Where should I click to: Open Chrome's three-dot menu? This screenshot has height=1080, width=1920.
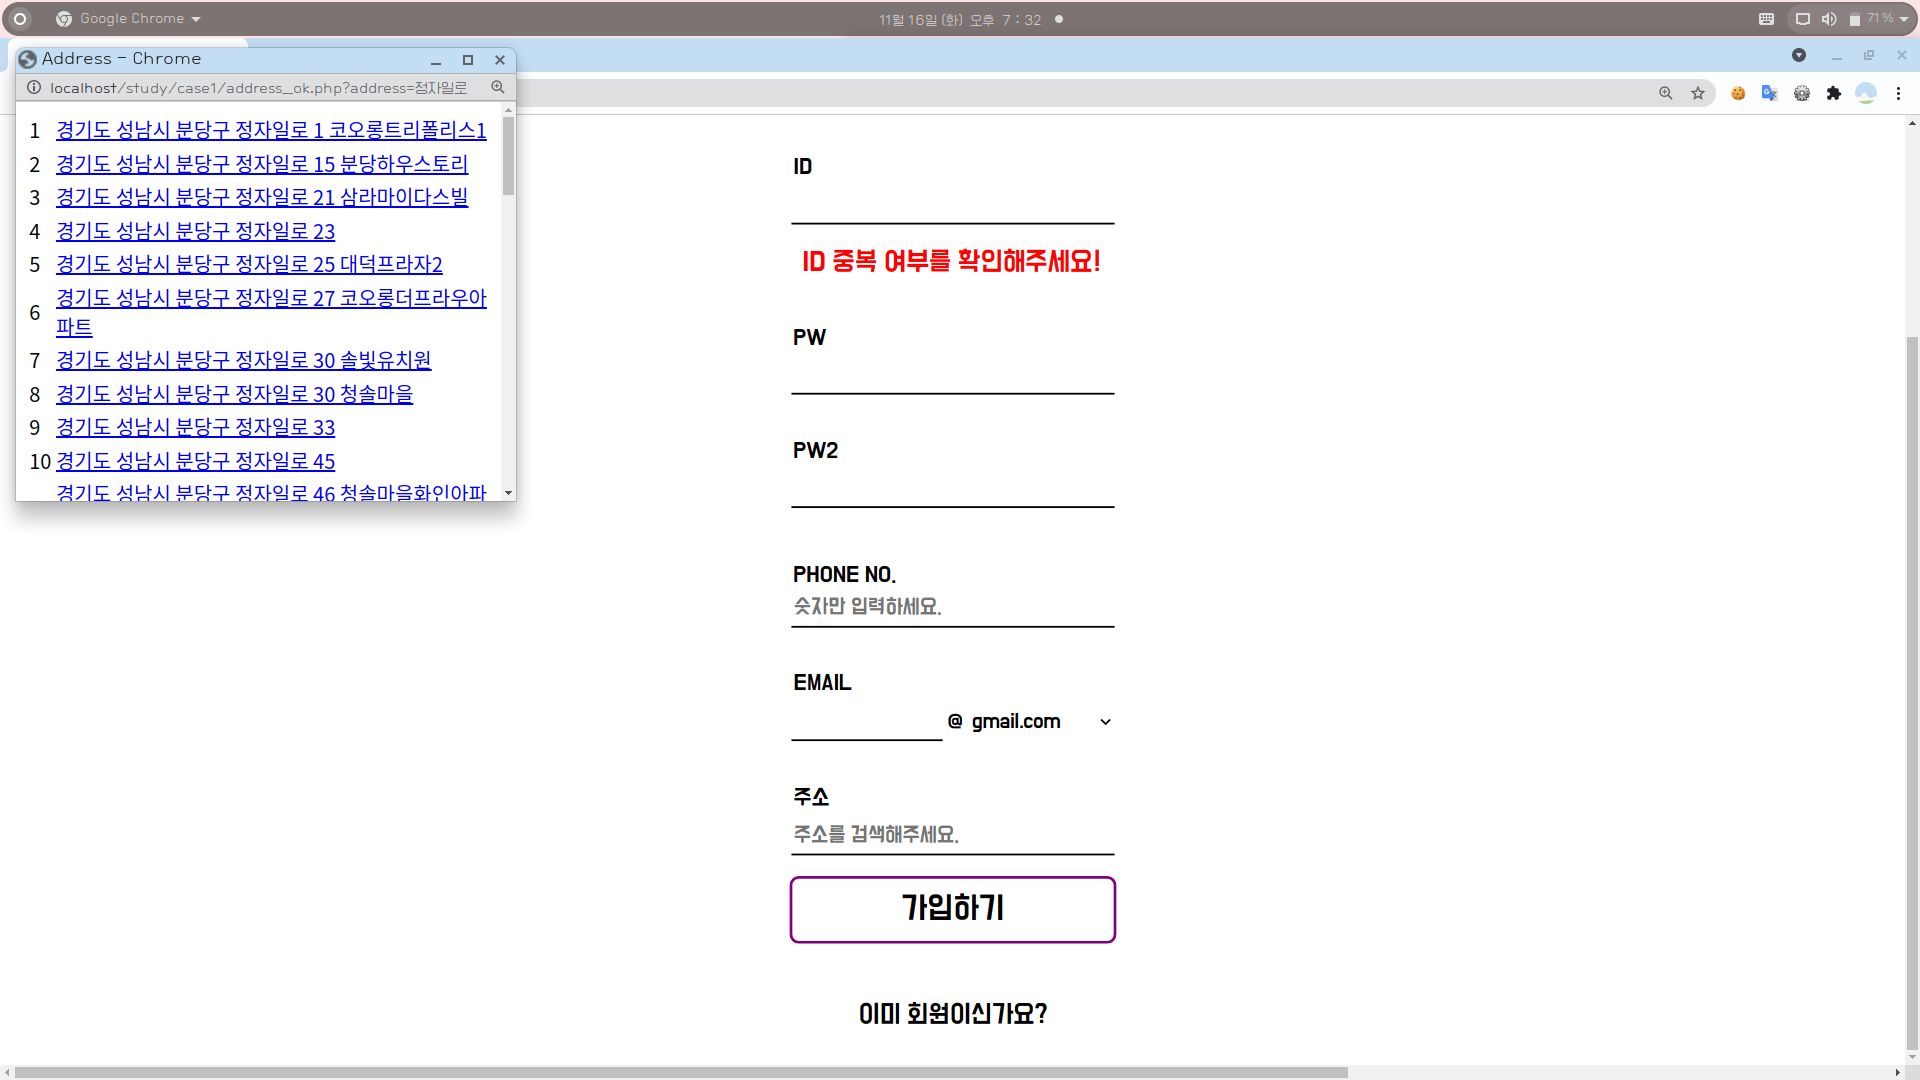click(x=1898, y=93)
